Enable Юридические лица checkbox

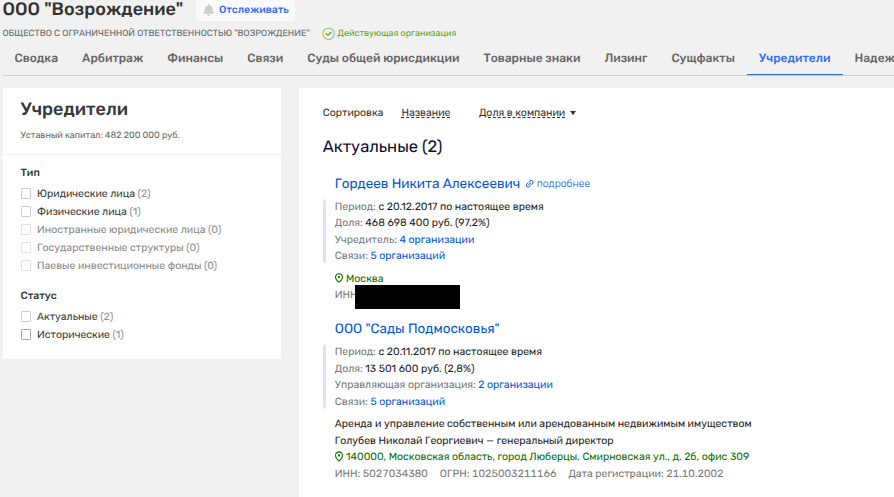coord(26,193)
